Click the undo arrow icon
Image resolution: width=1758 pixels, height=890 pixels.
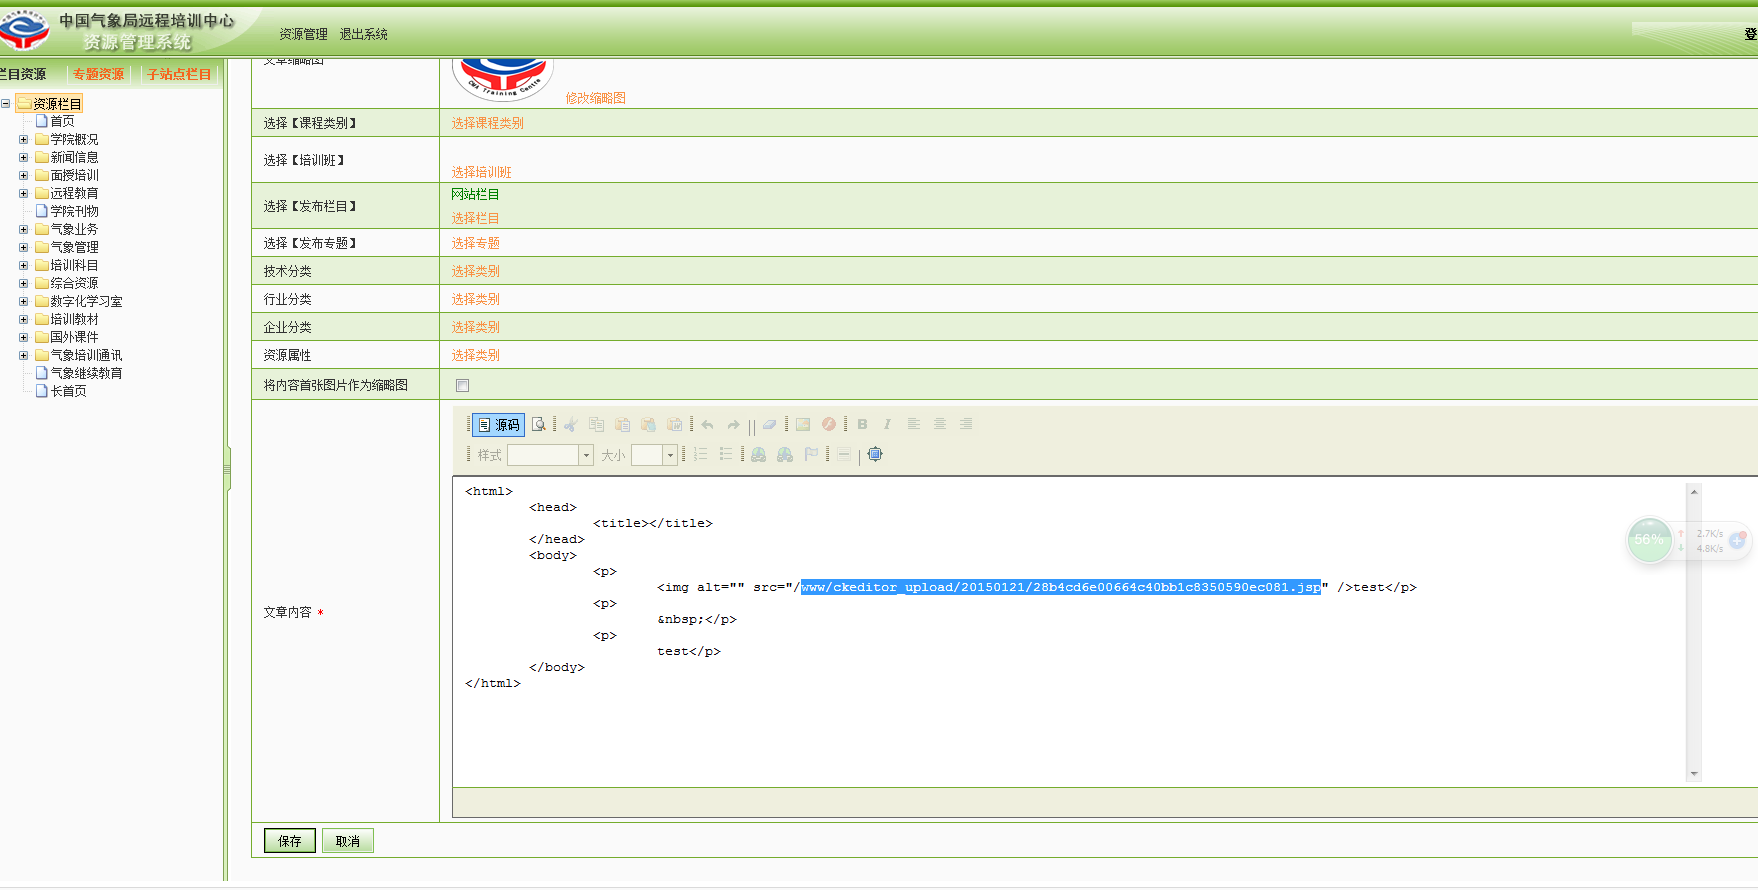point(708,424)
